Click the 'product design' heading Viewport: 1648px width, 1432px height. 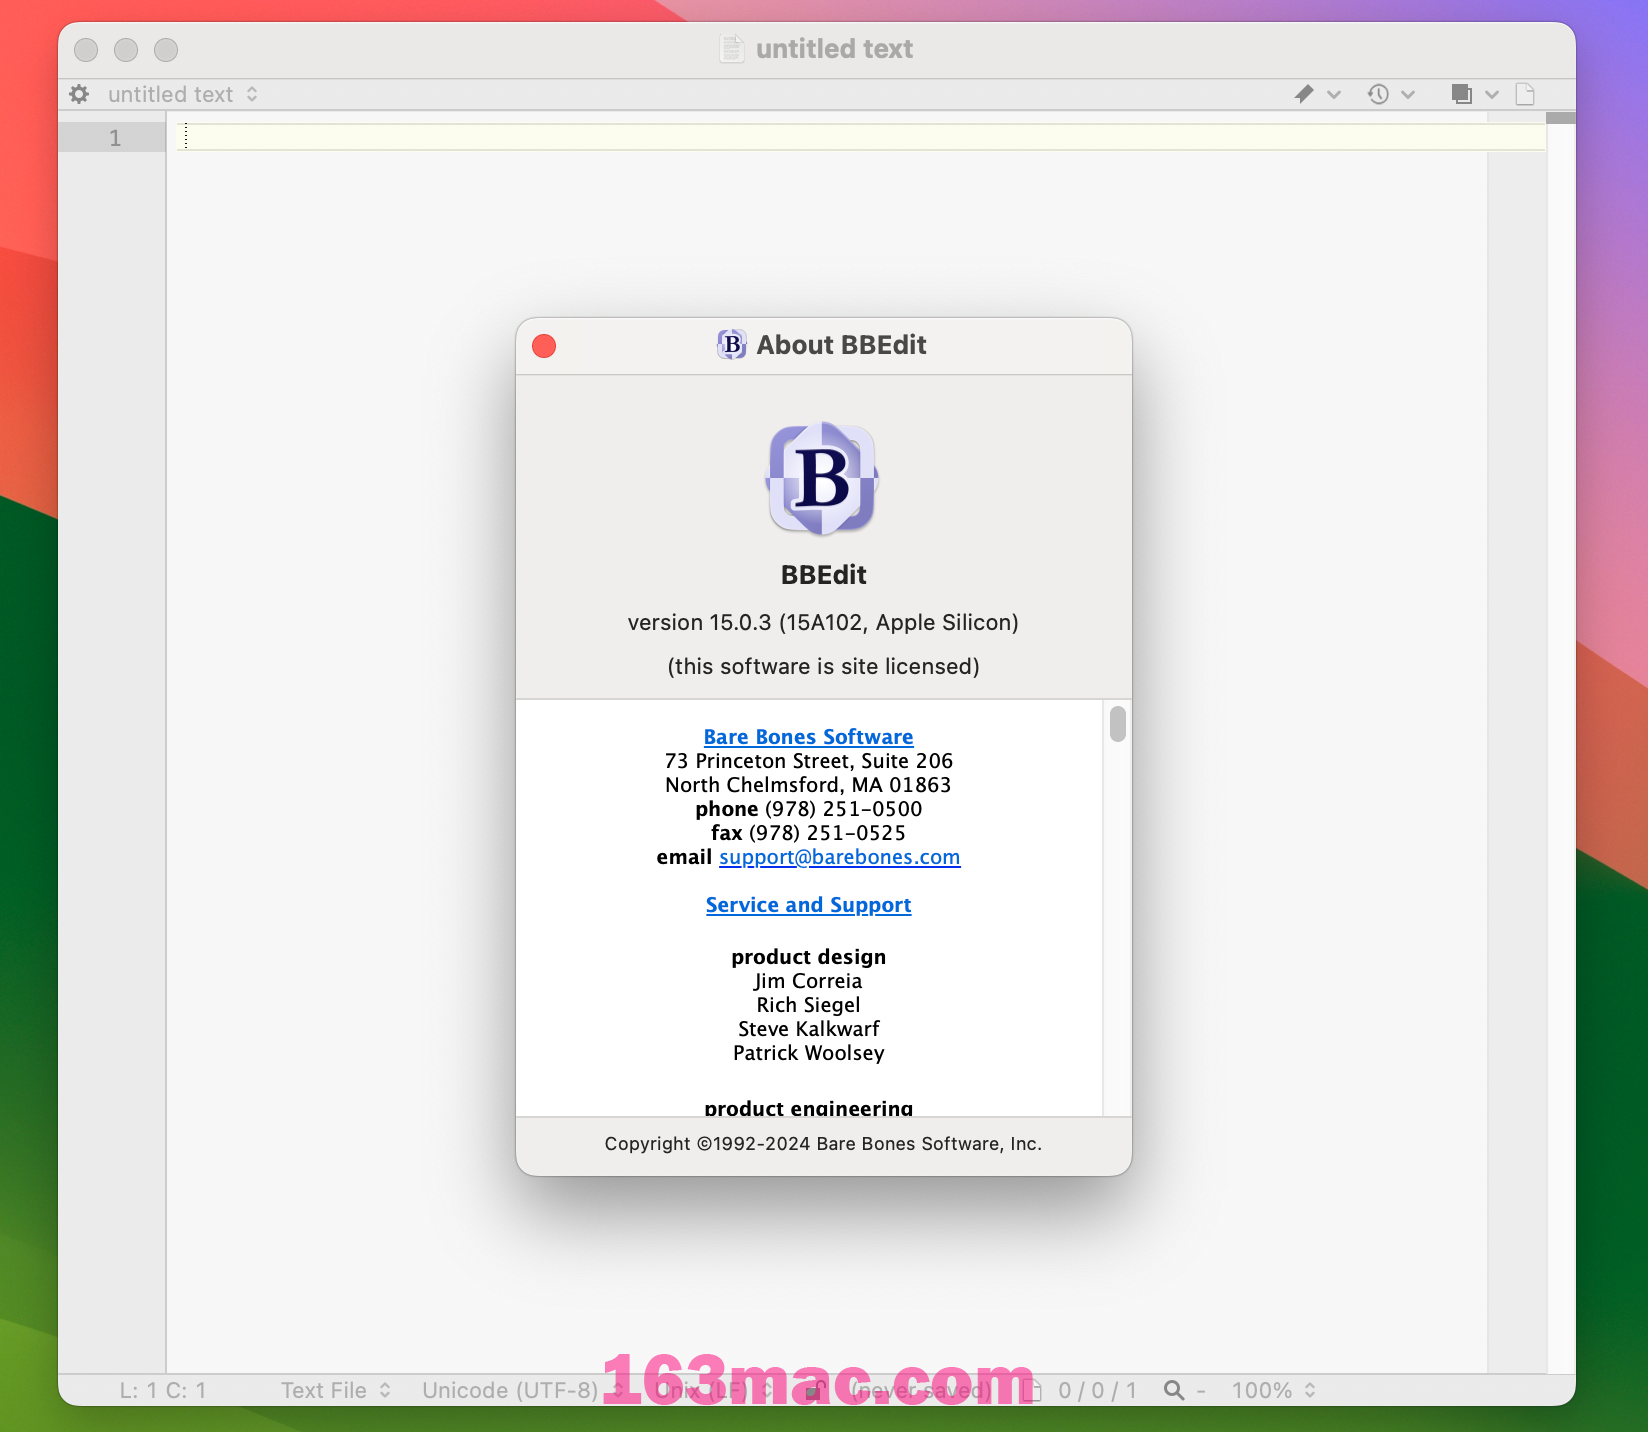(x=808, y=957)
